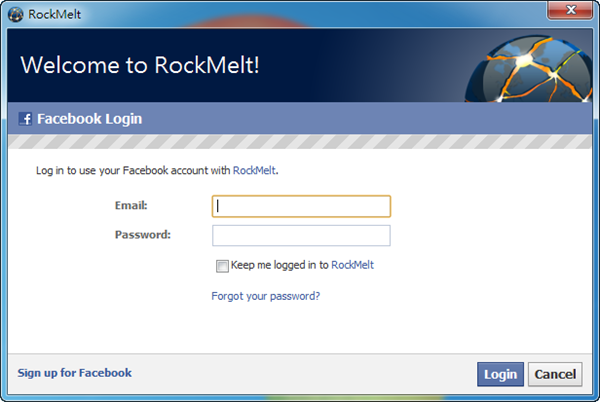The width and height of the screenshot is (600, 402).
Task: Enable the Keep me logged in checkbox
Action: tap(222, 266)
